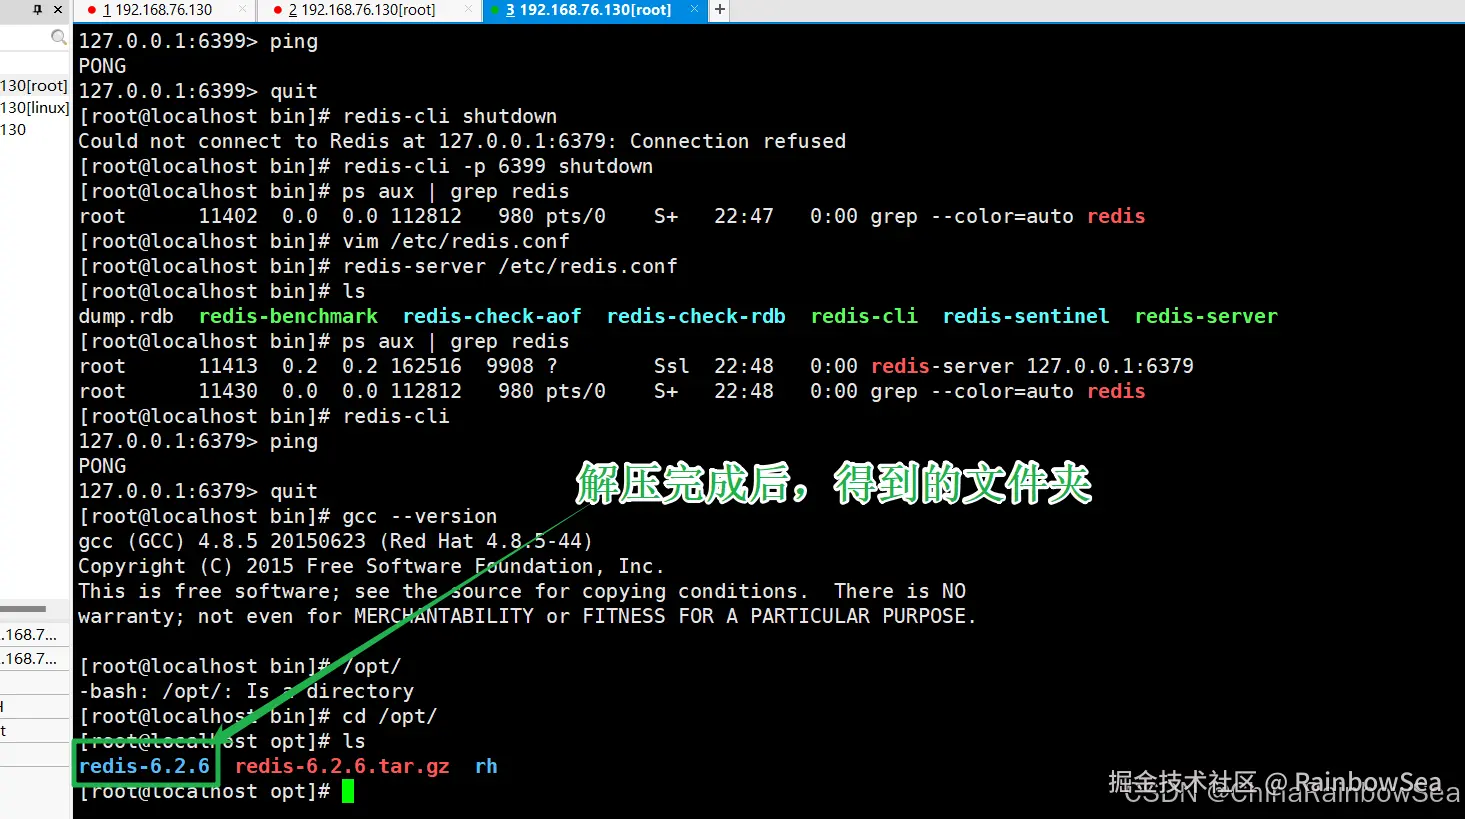Click the 'cd /opt/' command

click(x=390, y=716)
